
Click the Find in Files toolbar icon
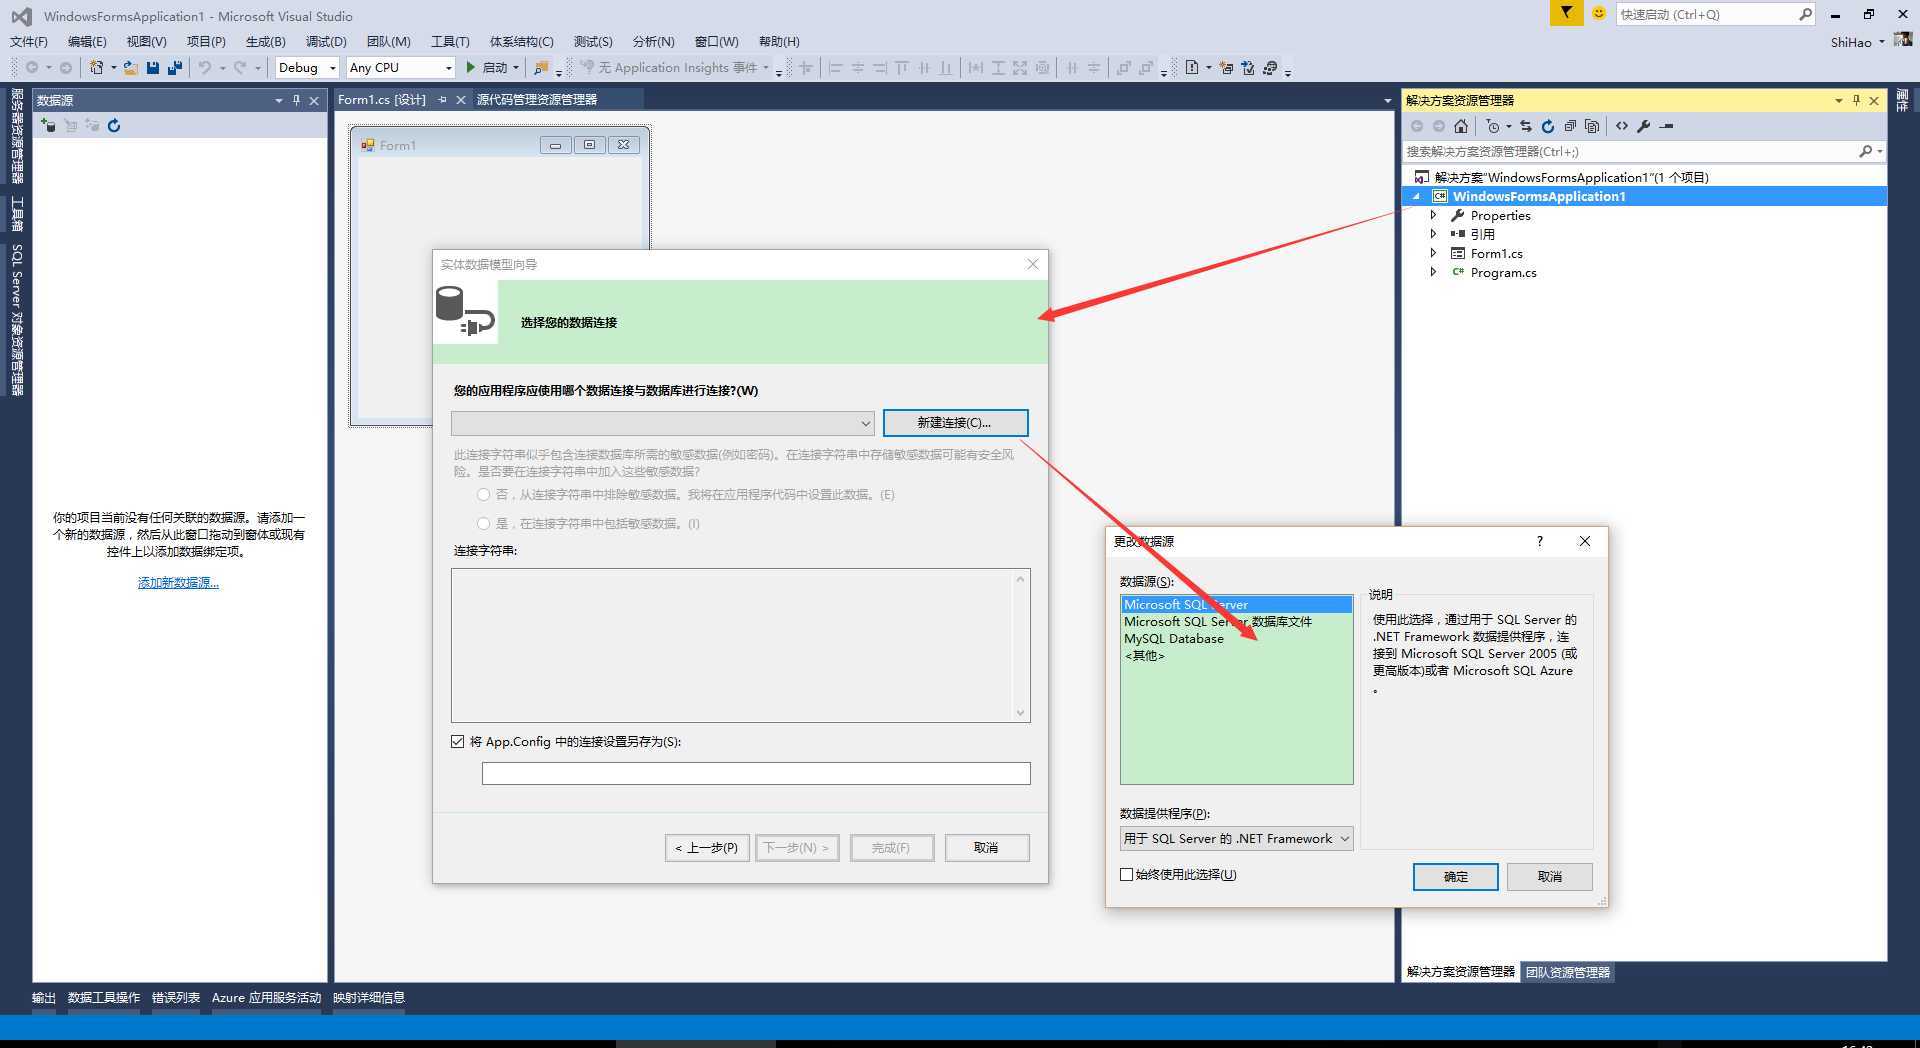point(541,68)
